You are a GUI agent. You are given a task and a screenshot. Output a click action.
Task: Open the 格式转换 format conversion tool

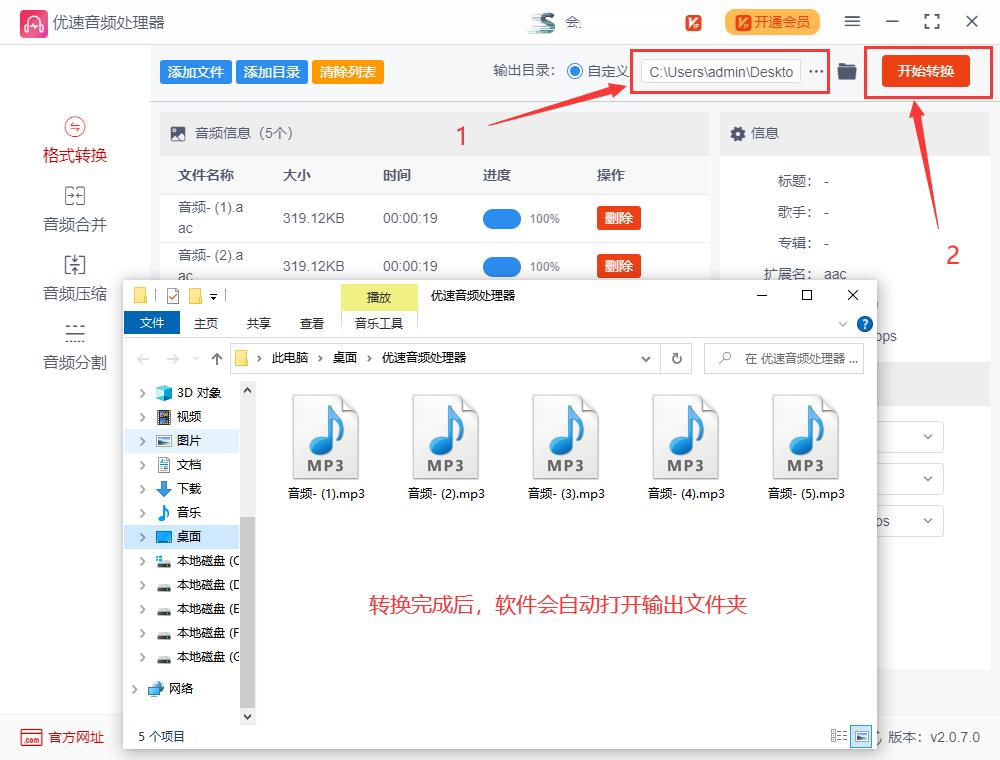point(75,141)
